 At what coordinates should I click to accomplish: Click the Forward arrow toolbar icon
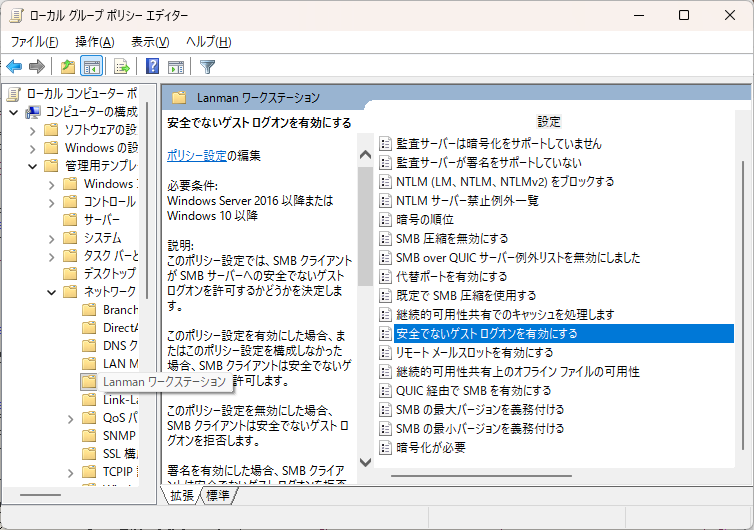(x=37, y=67)
